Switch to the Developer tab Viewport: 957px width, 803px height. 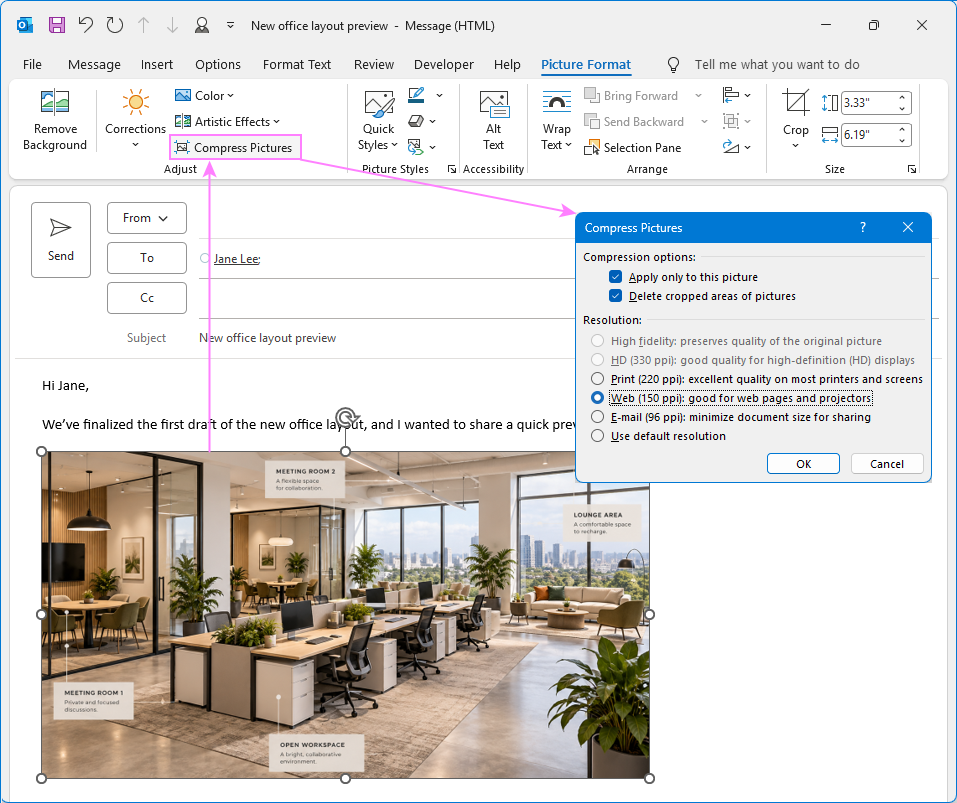tap(444, 65)
